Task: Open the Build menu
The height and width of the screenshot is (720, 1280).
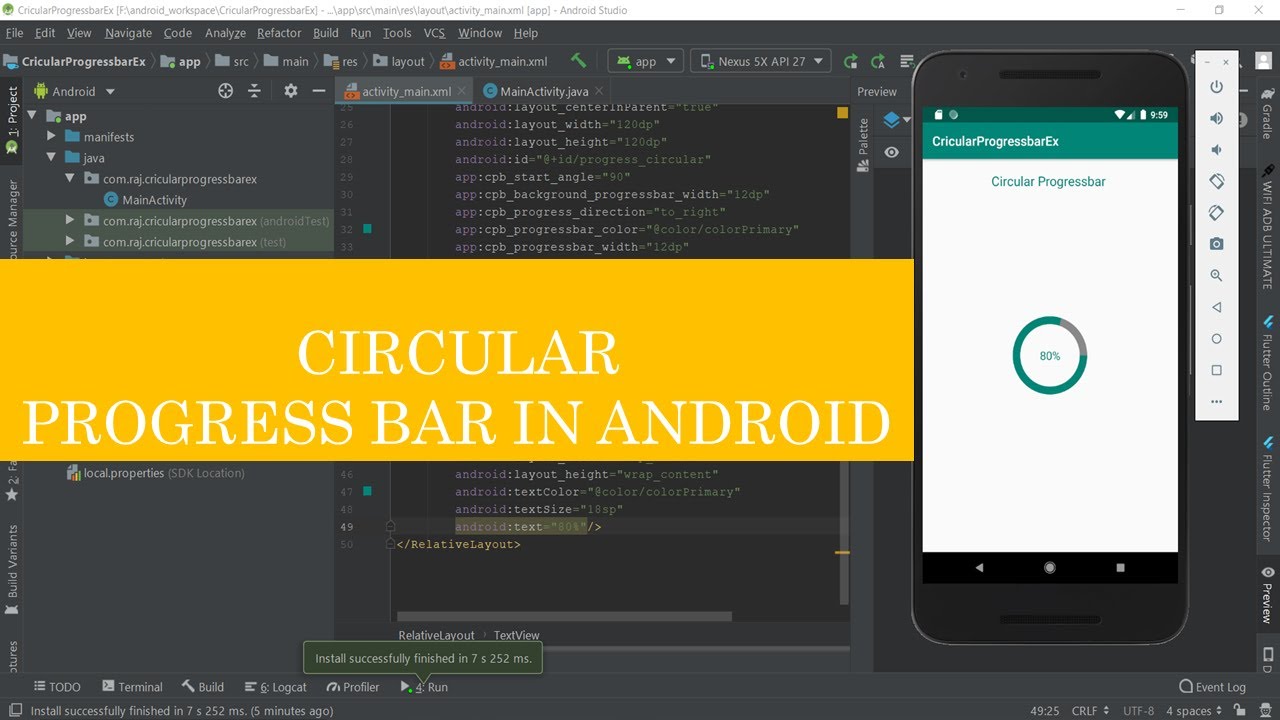Action: pyautogui.click(x=326, y=33)
